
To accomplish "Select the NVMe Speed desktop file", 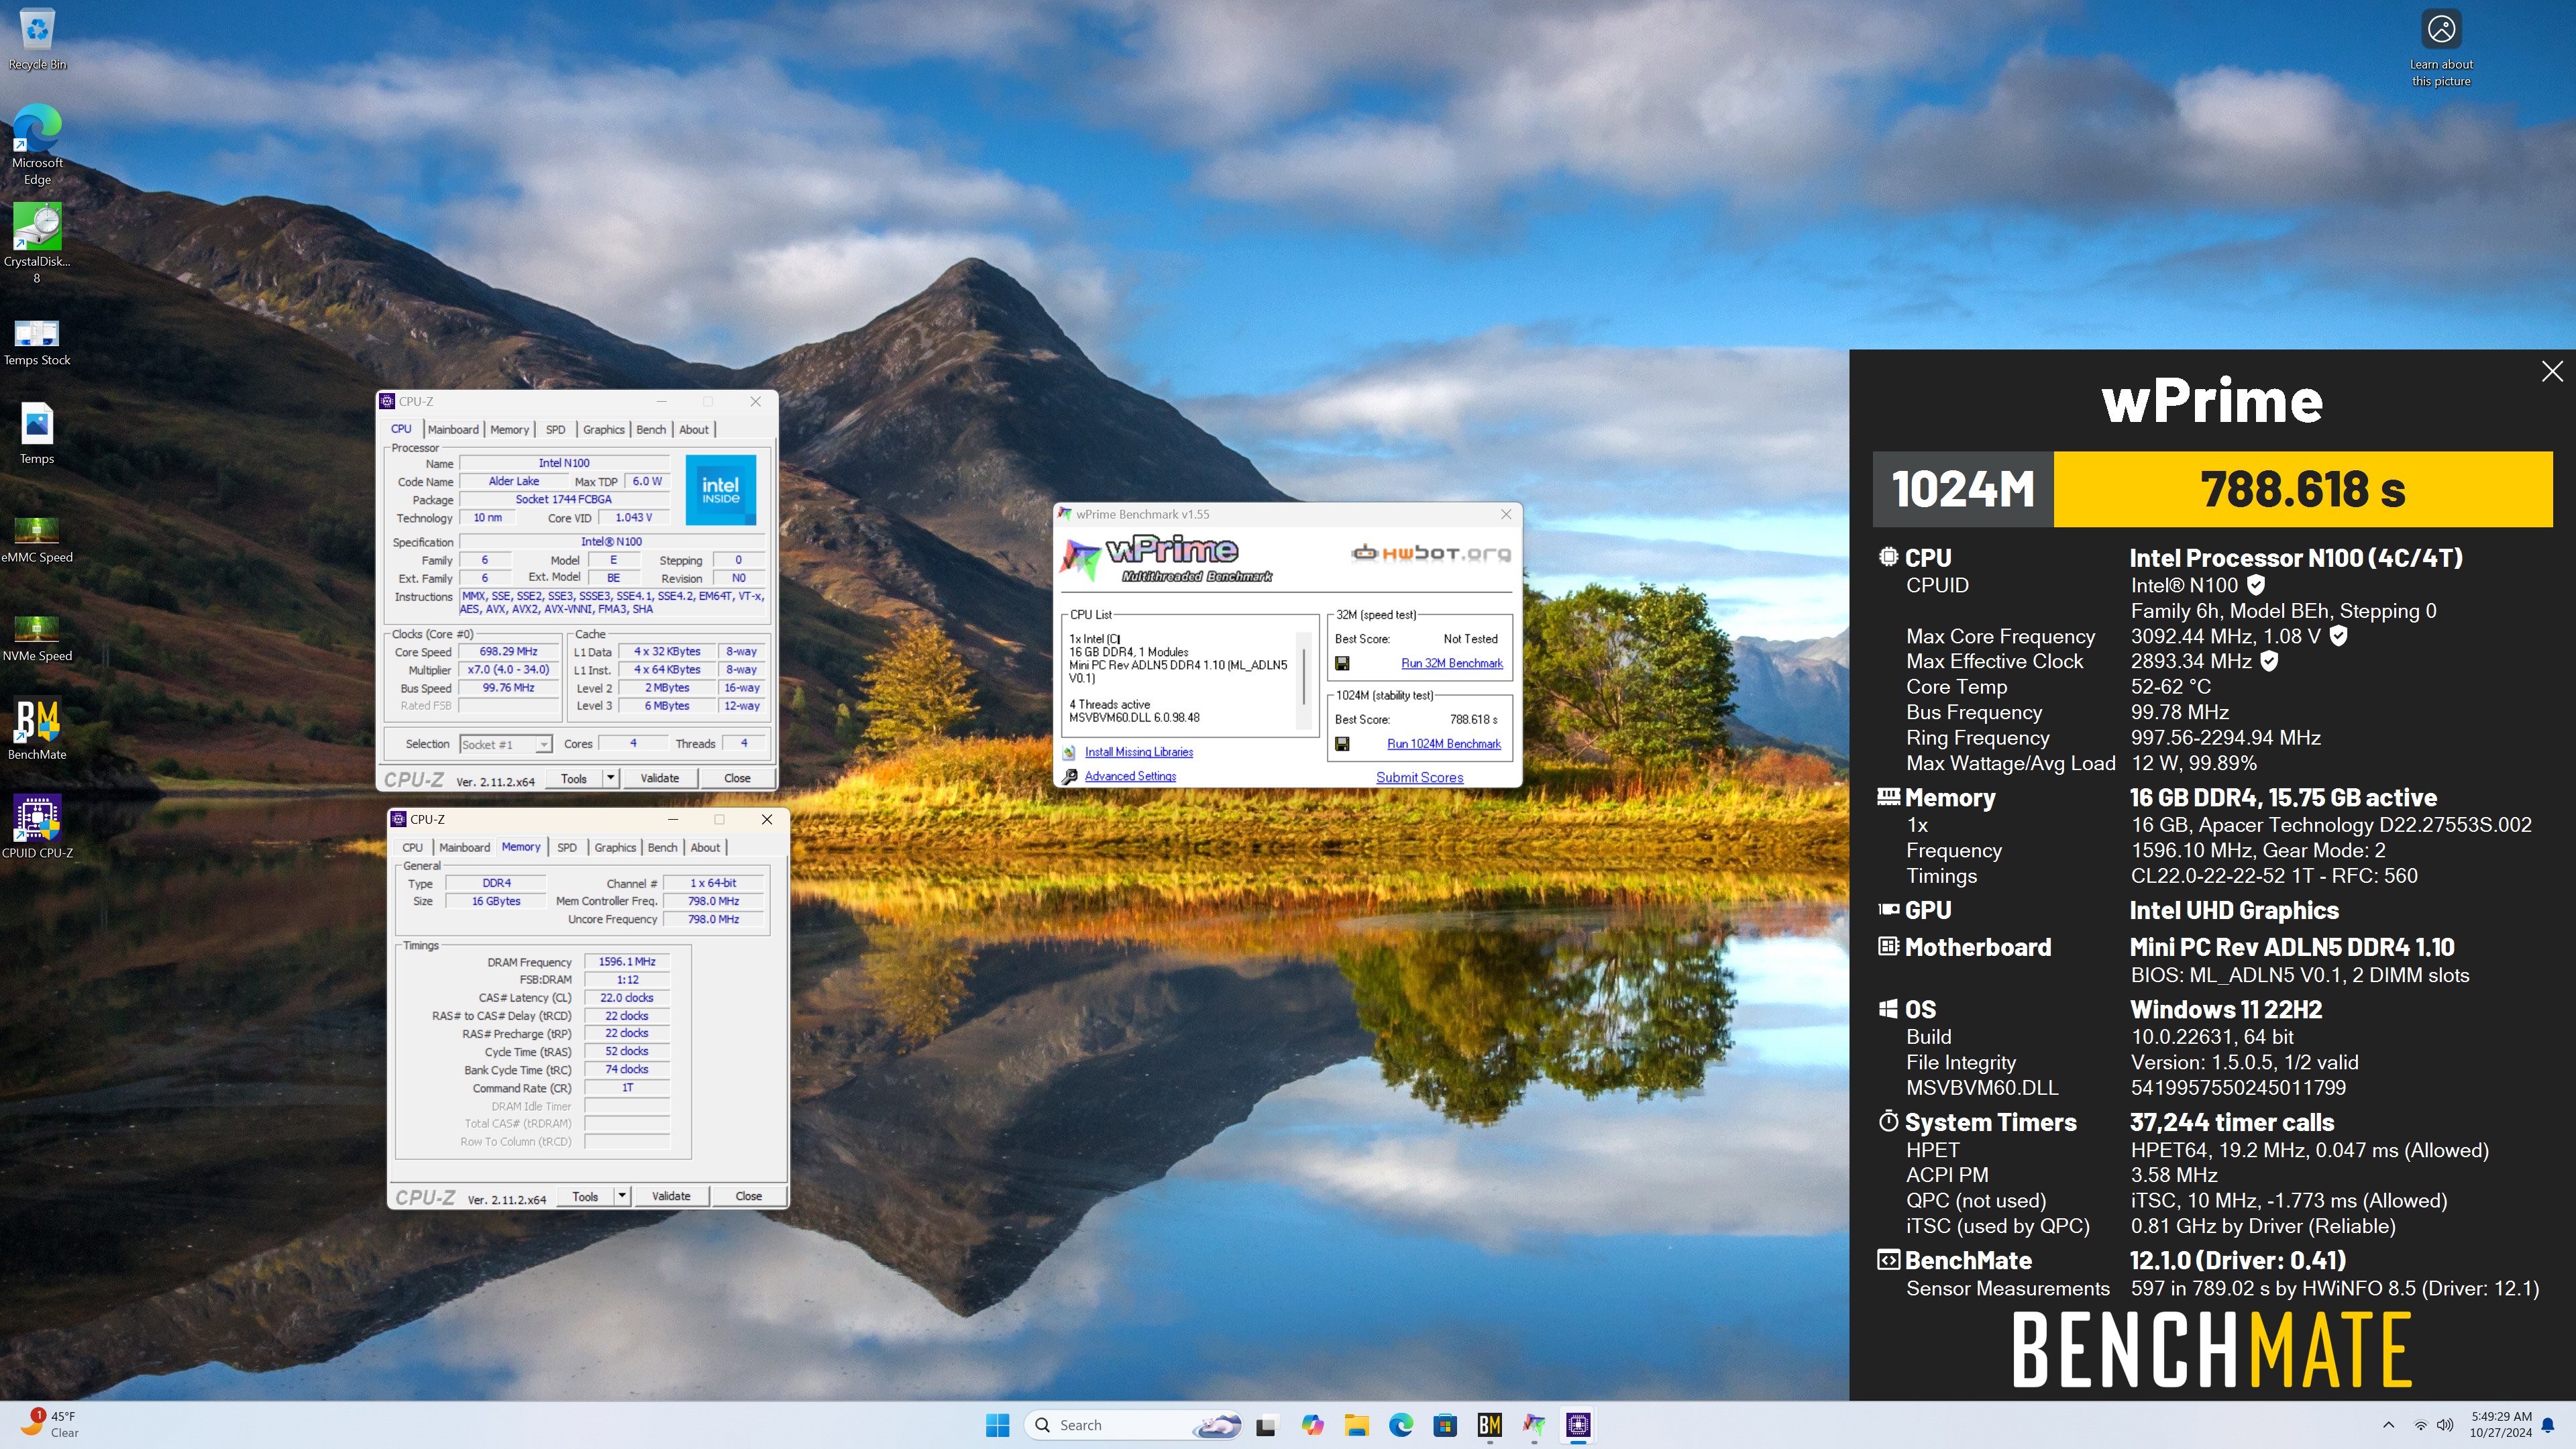I will coord(37,639).
